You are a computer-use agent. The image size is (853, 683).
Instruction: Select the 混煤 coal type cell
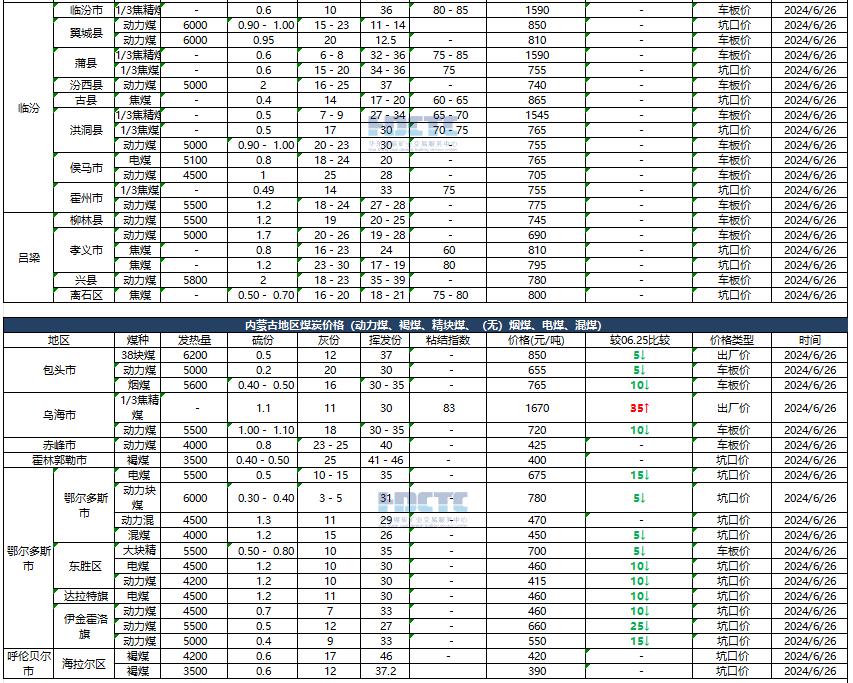tap(138, 535)
